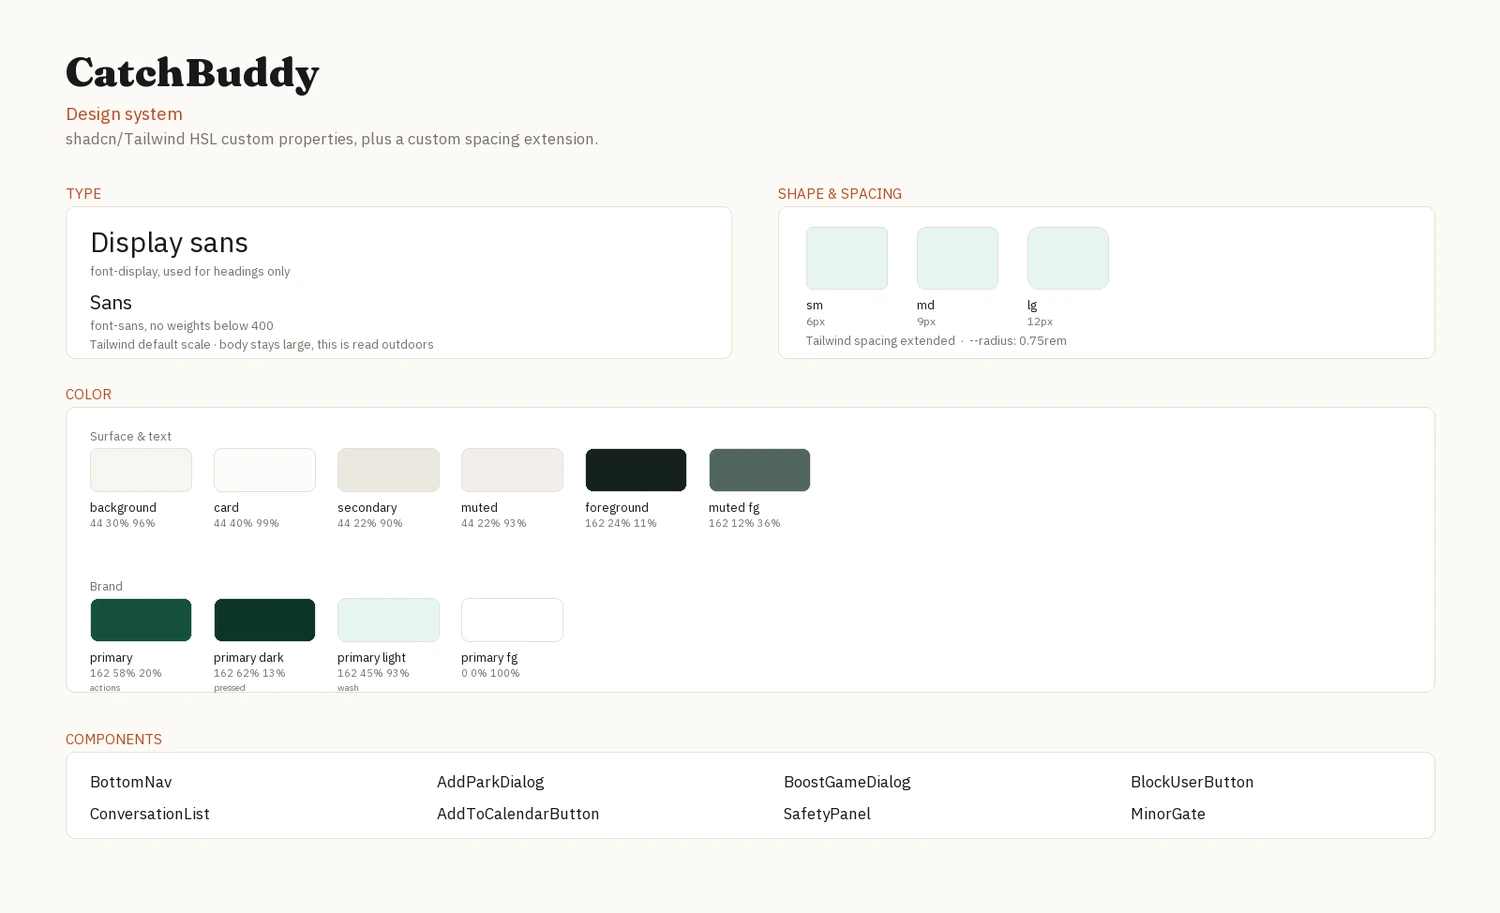The image size is (1500, 913).
Task: Click the primary fg white swatch
Action: point(512,620)
